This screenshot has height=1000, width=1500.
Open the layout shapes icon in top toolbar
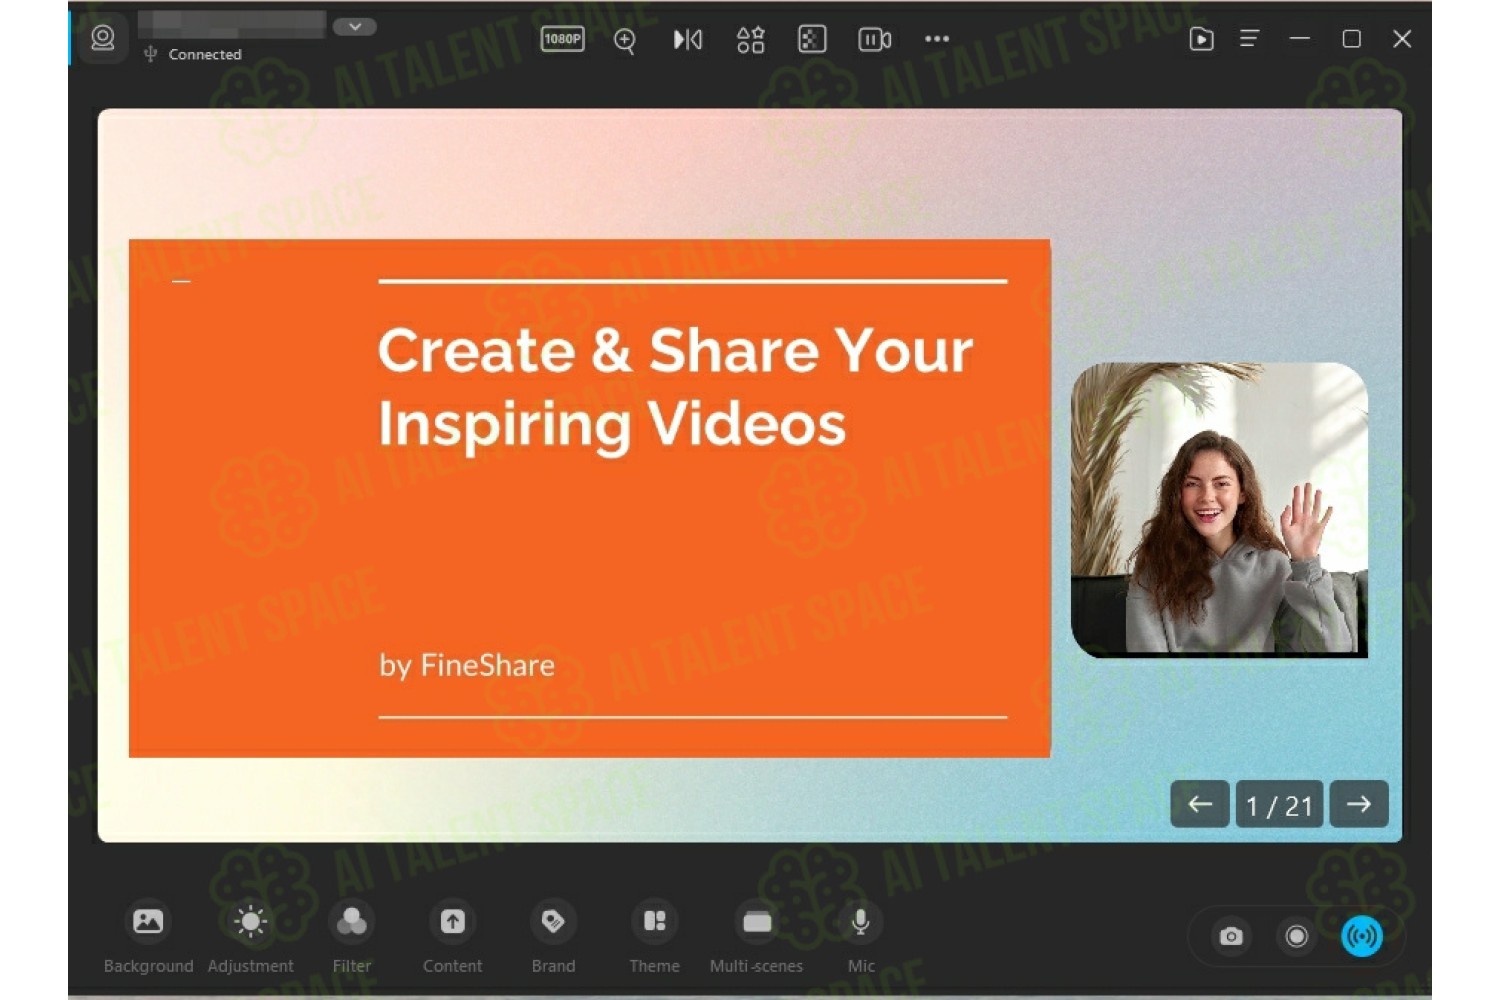750,39
